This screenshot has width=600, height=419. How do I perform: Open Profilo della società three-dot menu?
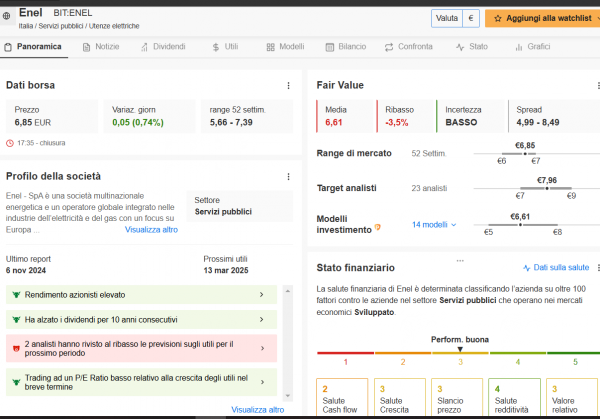pos(288,177)
